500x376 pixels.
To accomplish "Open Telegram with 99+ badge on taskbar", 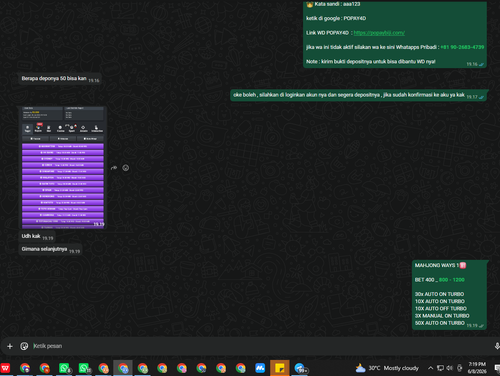I will click(300, 368).
